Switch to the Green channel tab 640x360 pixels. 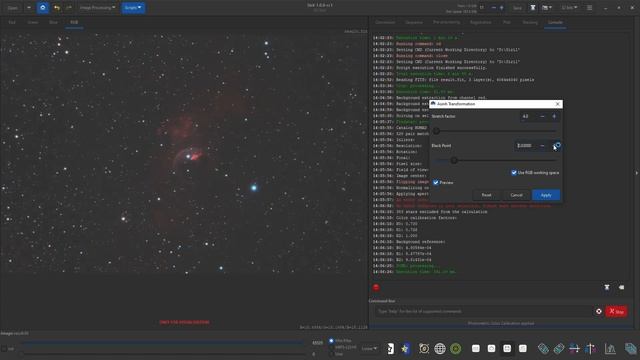pyautogui.click(x=33, y=22)
